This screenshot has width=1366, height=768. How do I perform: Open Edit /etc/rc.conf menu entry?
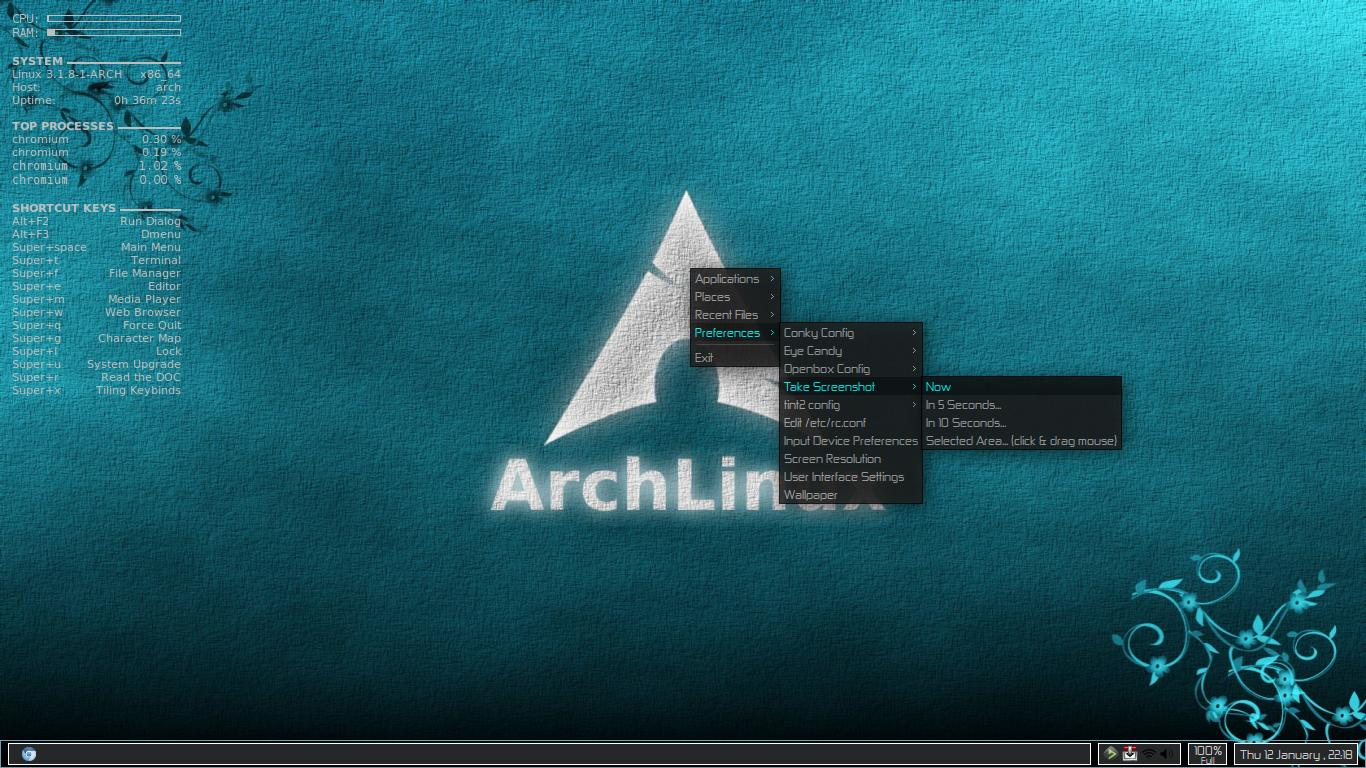click(851, 423)
